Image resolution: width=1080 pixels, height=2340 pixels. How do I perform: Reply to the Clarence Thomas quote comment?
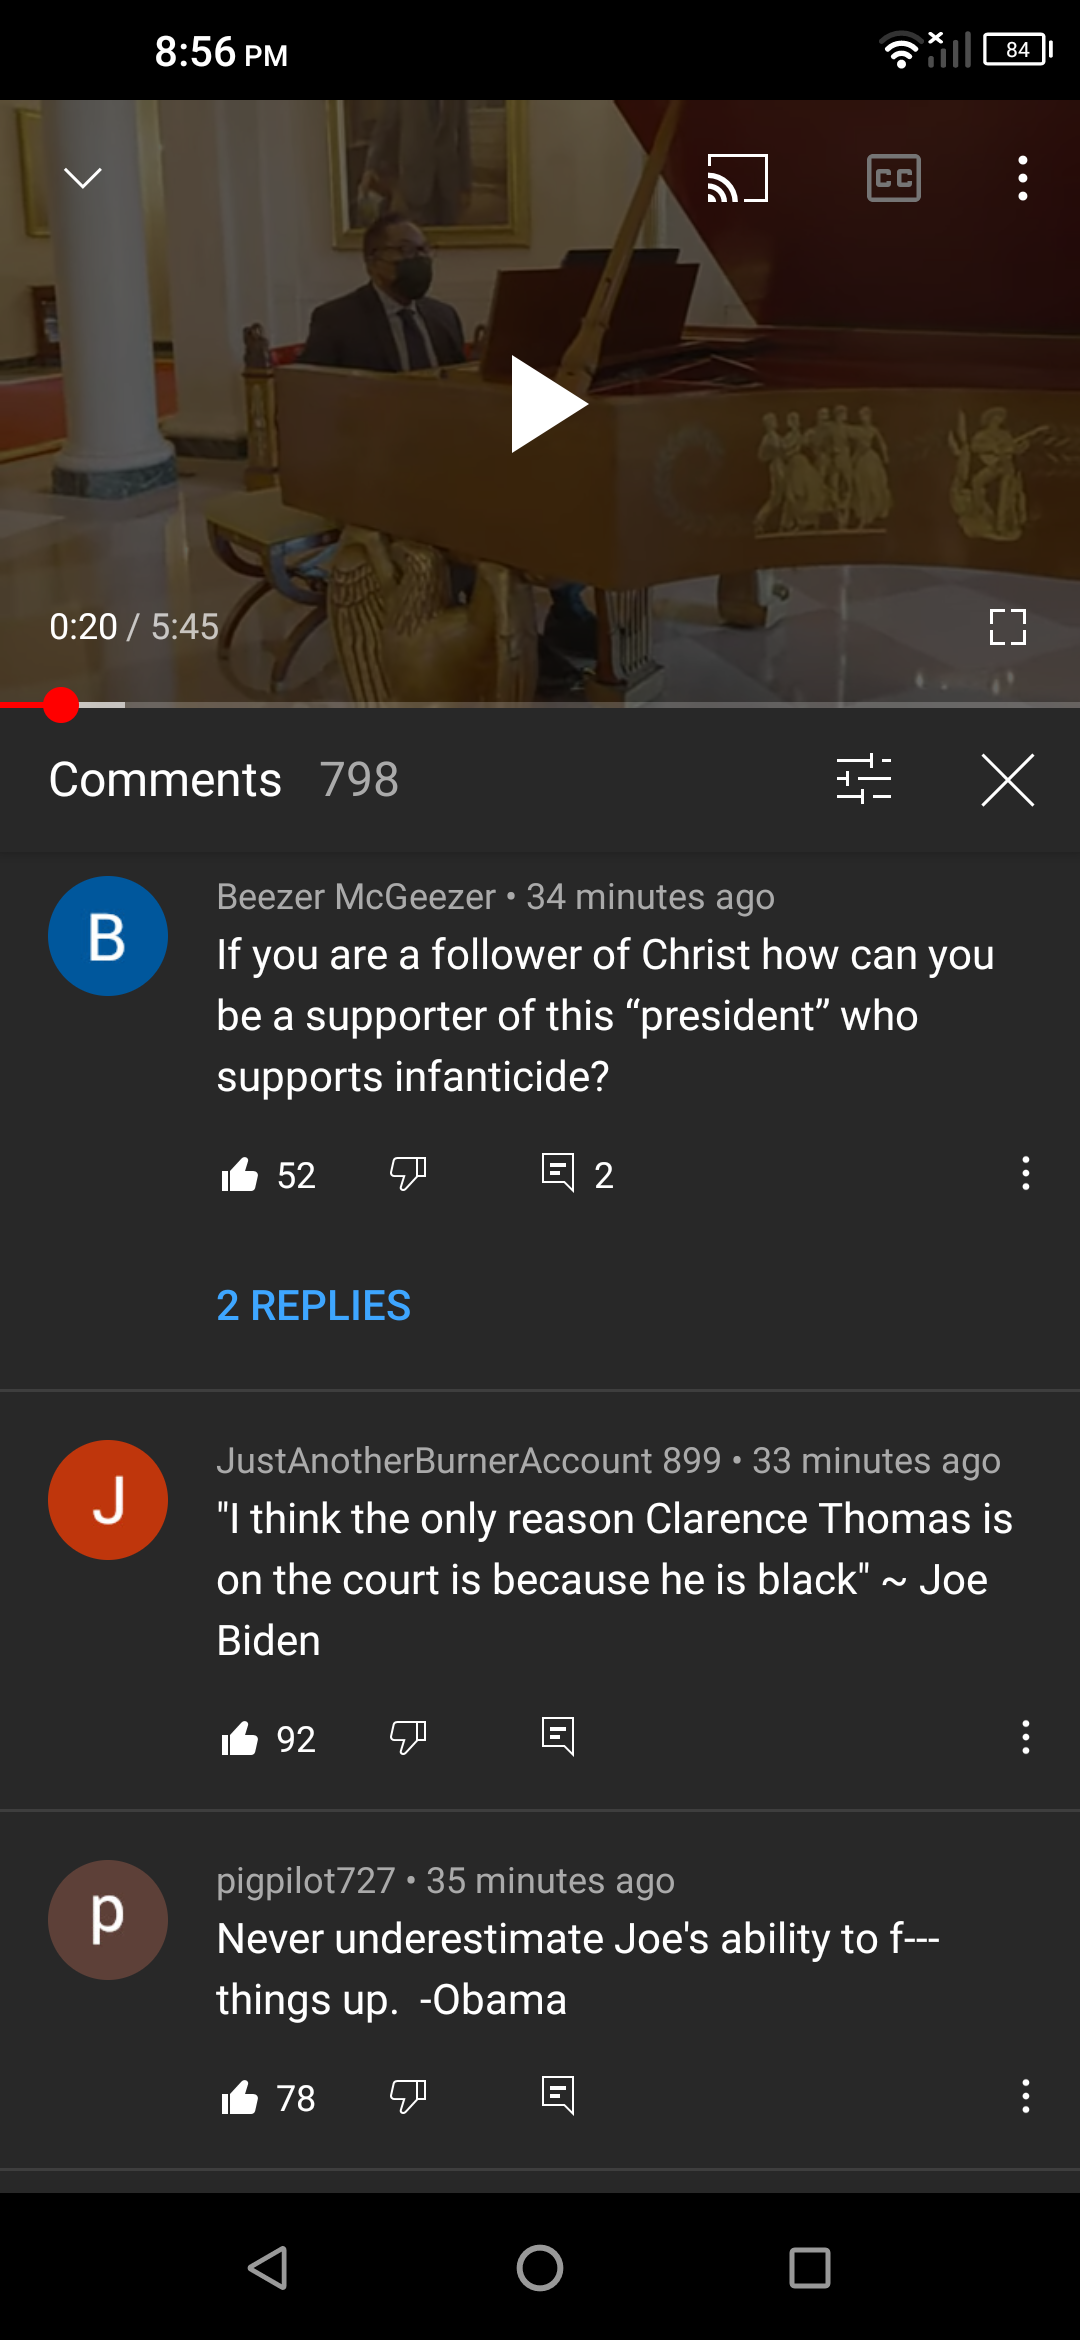(558, 1737)
